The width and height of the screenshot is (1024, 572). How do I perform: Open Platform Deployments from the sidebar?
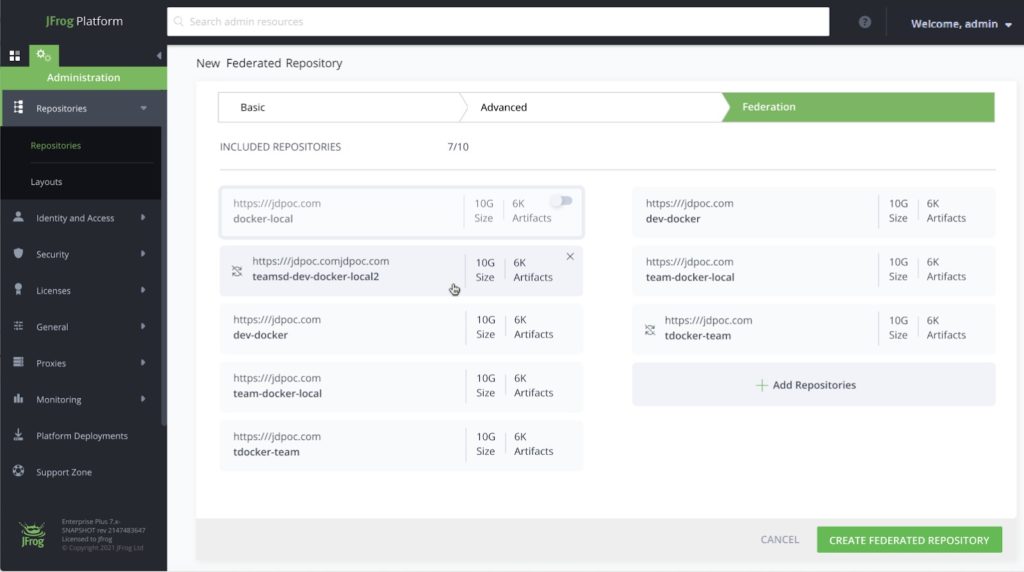coord(82,436)
